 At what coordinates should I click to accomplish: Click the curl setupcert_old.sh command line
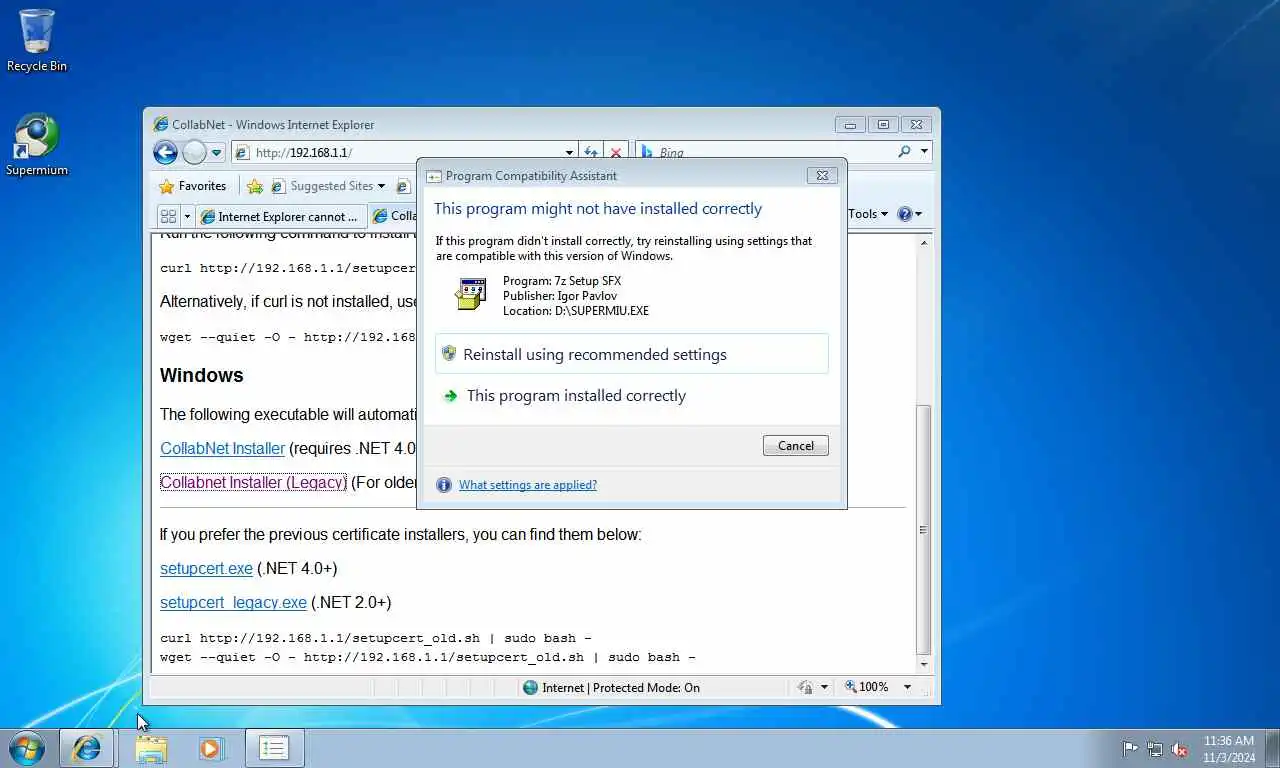(x=376, y=638)
